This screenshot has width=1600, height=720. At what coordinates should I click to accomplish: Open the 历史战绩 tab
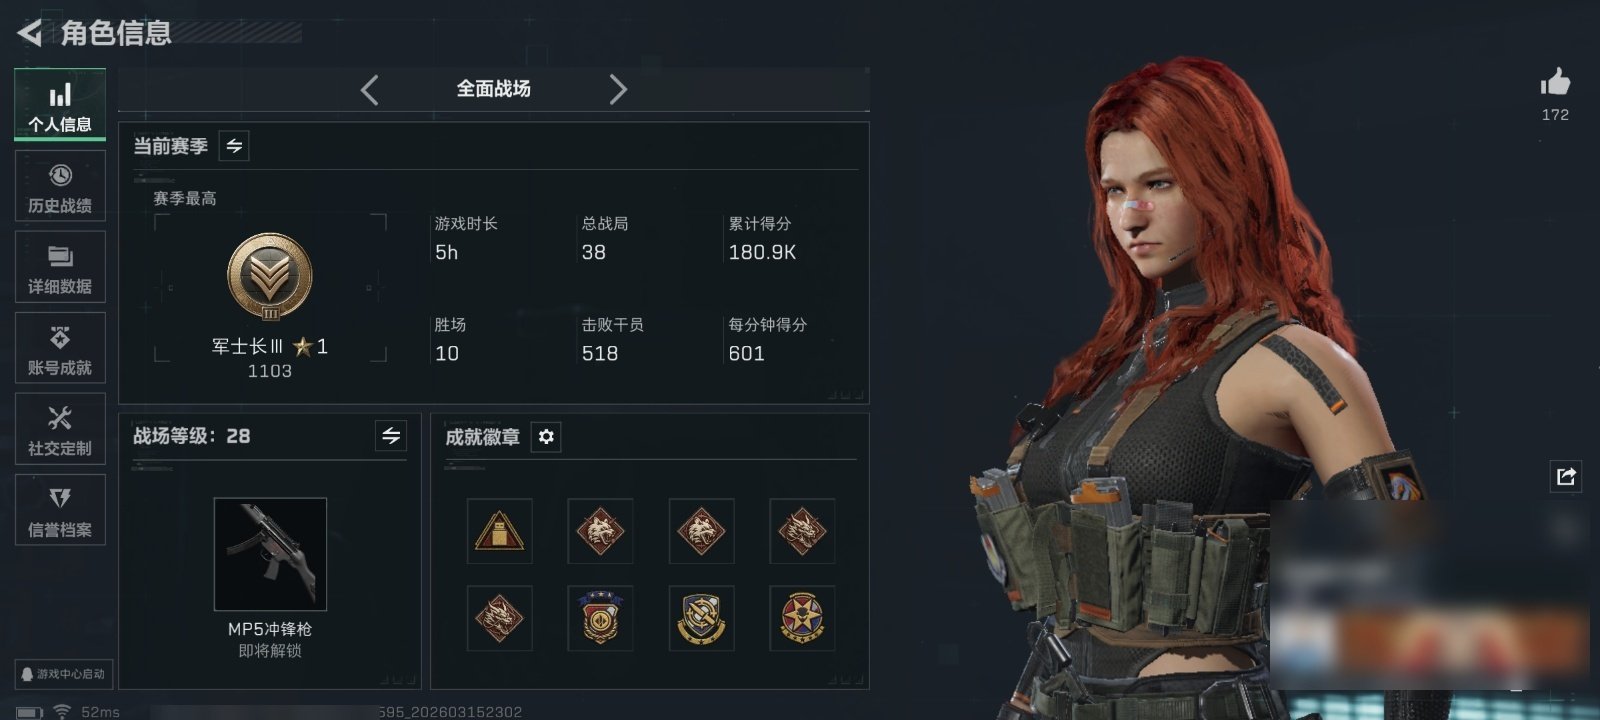[60, 187]
